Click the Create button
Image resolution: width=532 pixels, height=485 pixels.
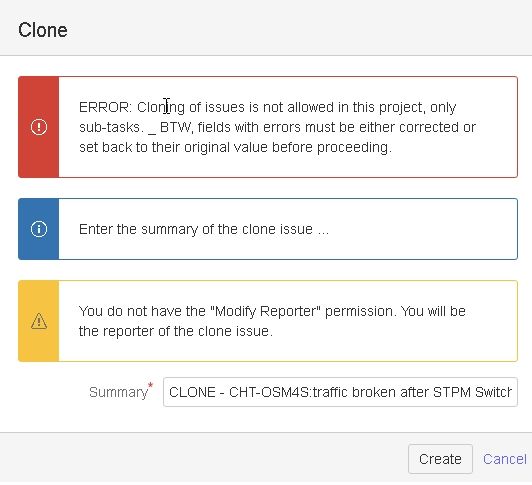[x=440, y=459]
